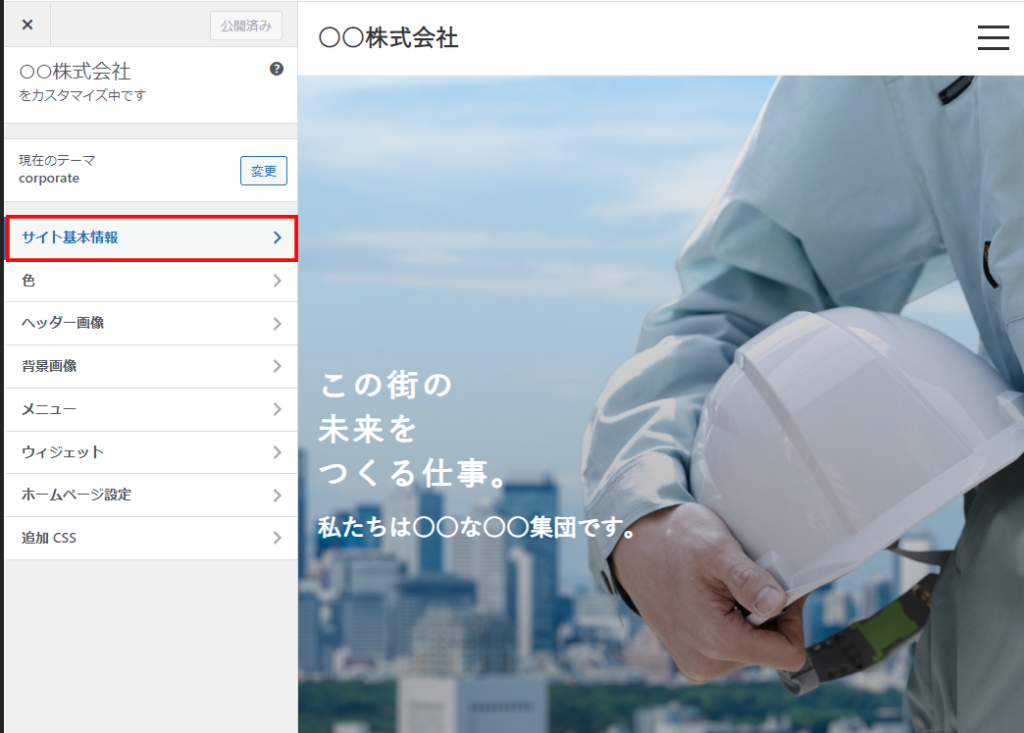Select the 追加 CSS label
1024x733 pixels.
coord(49,538)
